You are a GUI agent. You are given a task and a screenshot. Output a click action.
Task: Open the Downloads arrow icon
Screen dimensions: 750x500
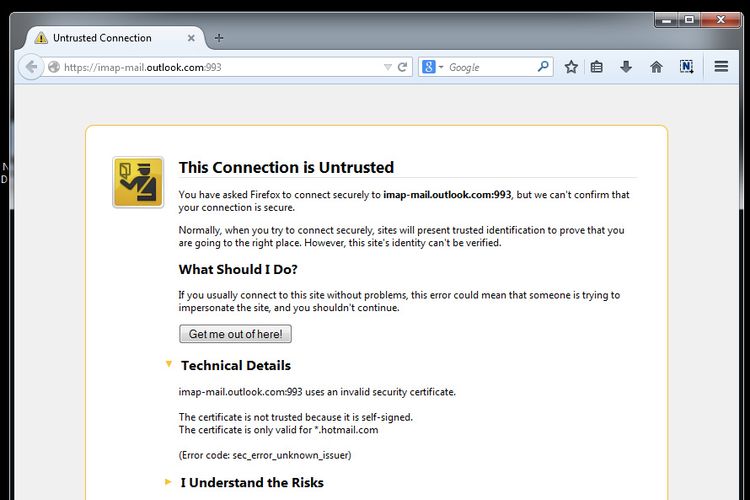tap(626, 67)
